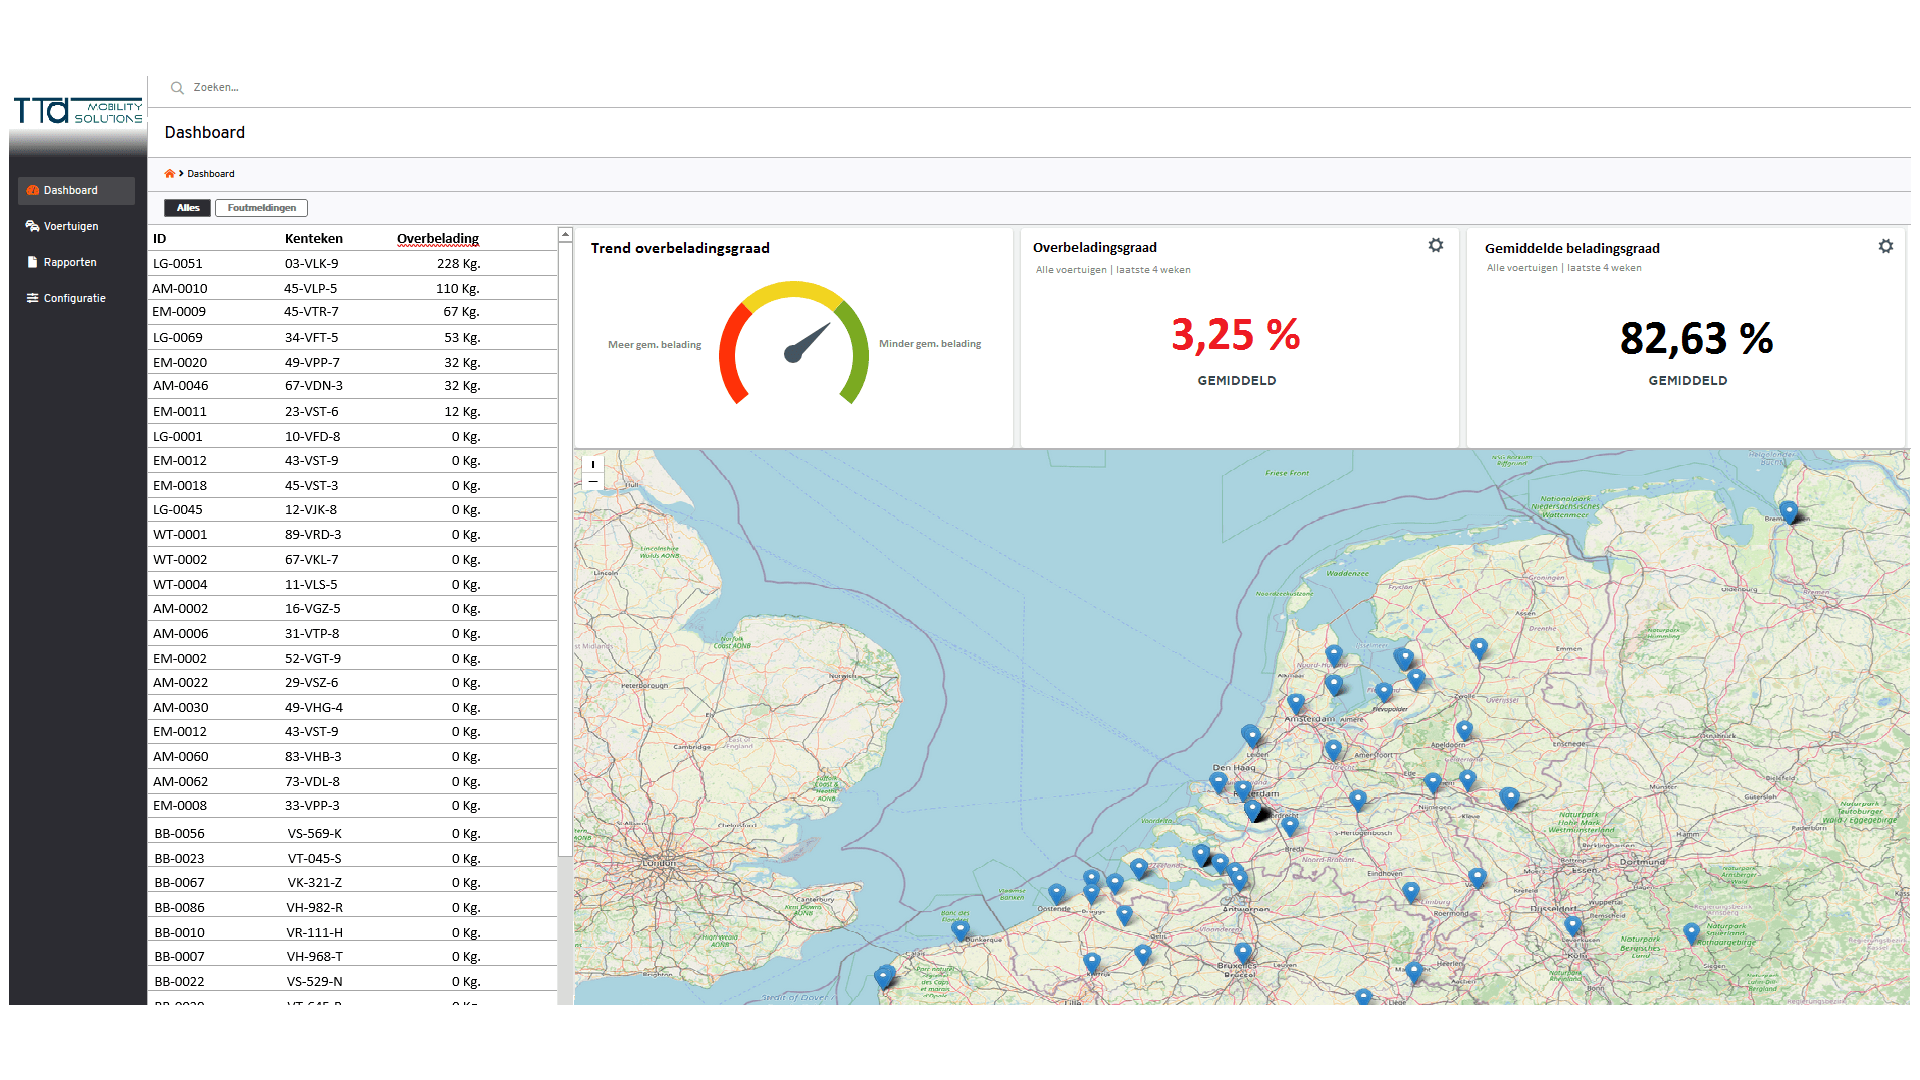
Task: Select the Dashboard sidebar item
Action: (71, 190)
